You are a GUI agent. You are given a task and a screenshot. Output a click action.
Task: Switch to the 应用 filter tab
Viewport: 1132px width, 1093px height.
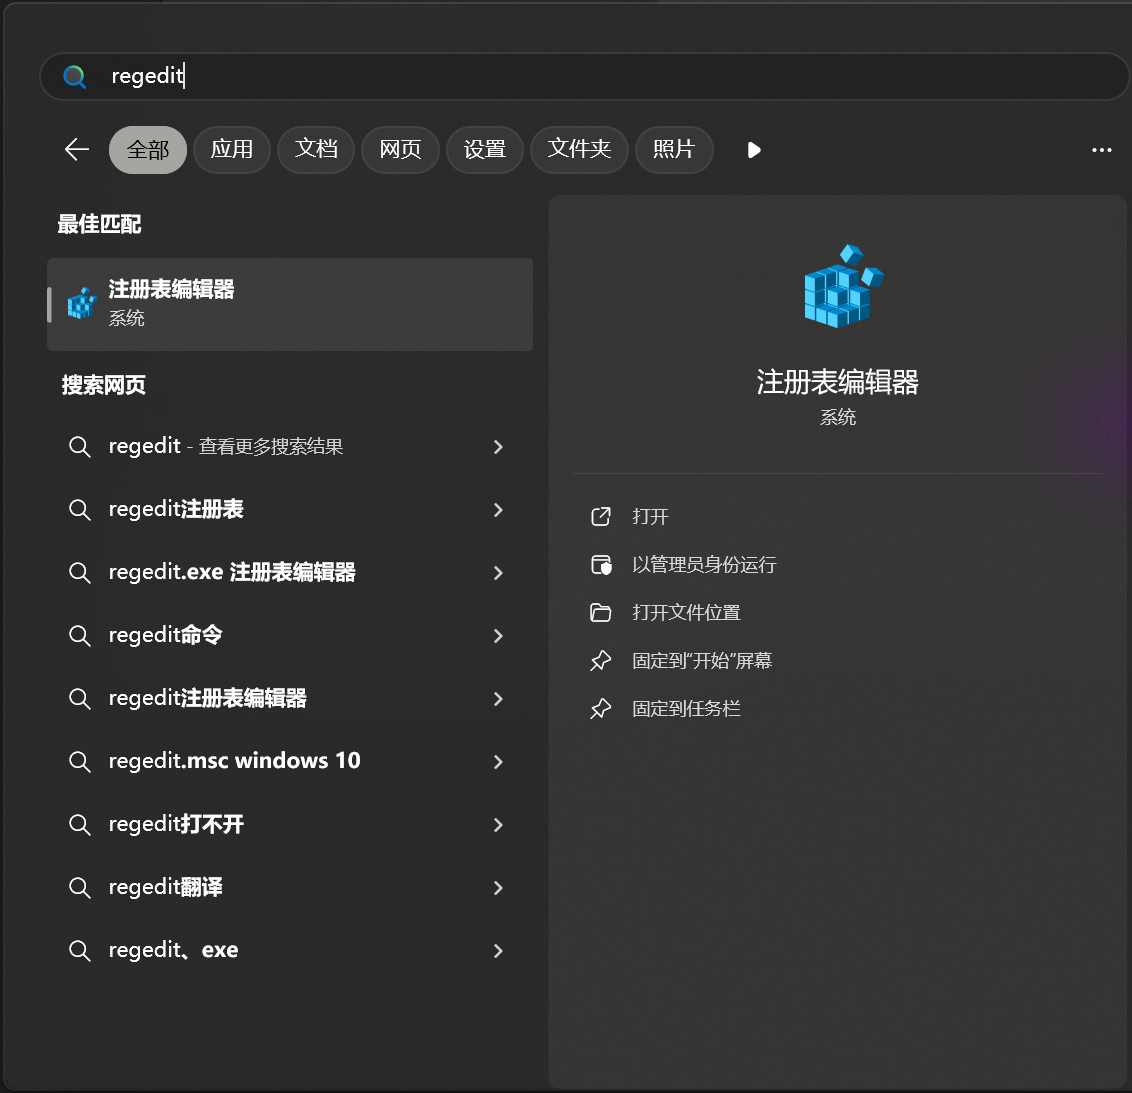(x=232, y=150)
